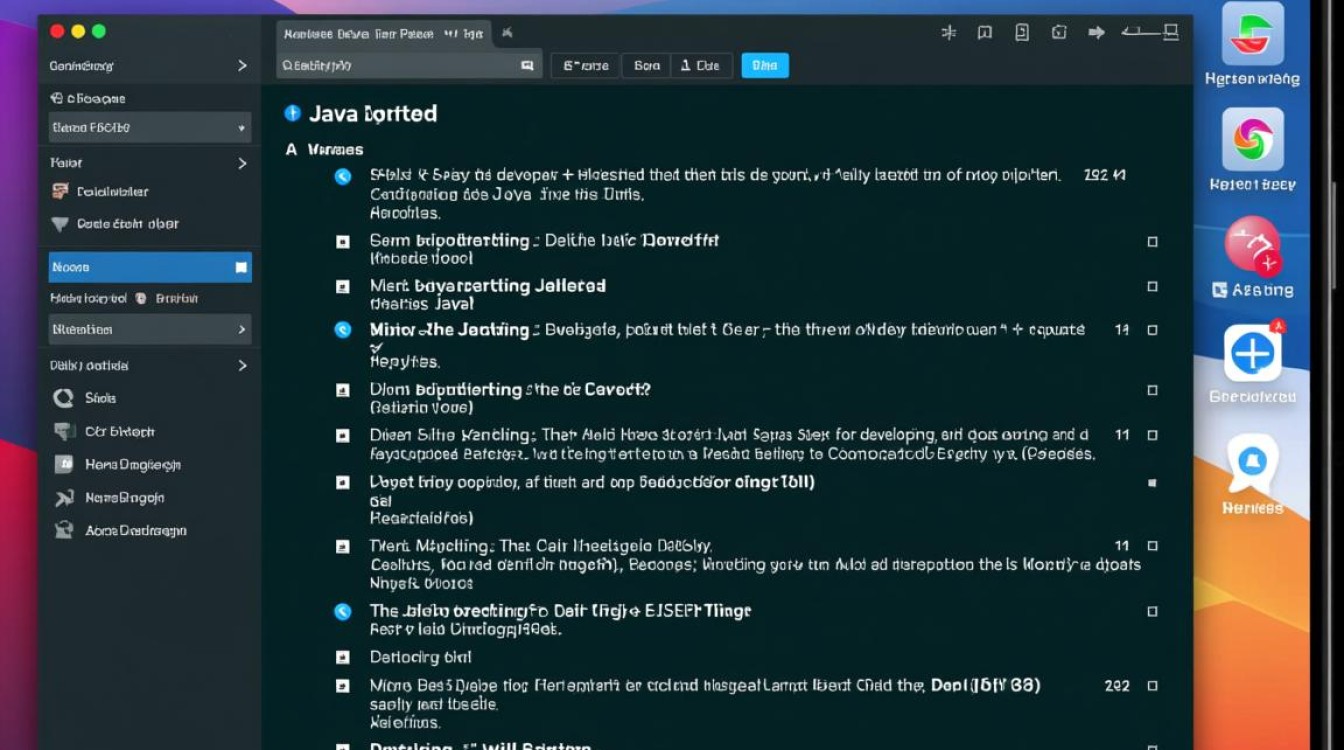
Task: Toggle the square in the highlighted blue sidebar row
Action: (x=240, y=268)
